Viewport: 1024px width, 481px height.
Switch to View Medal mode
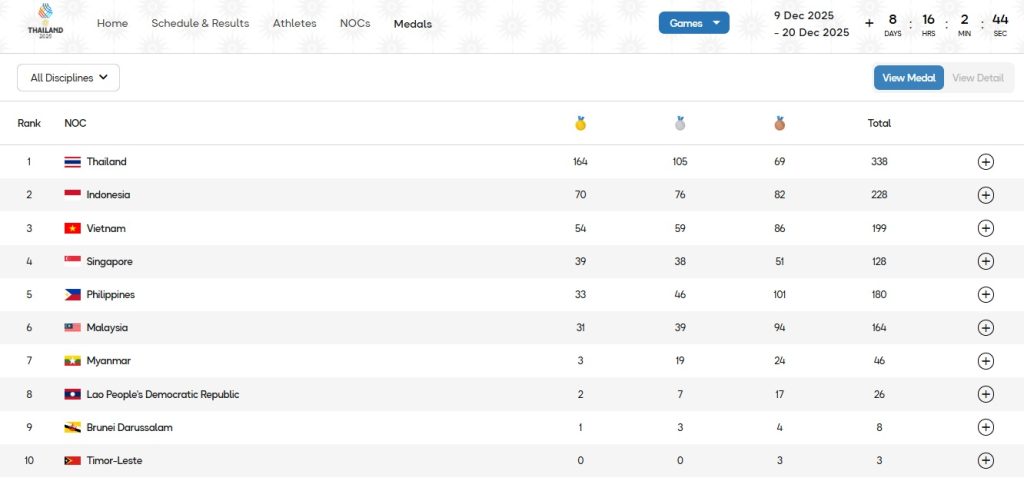tap(908, 78)
